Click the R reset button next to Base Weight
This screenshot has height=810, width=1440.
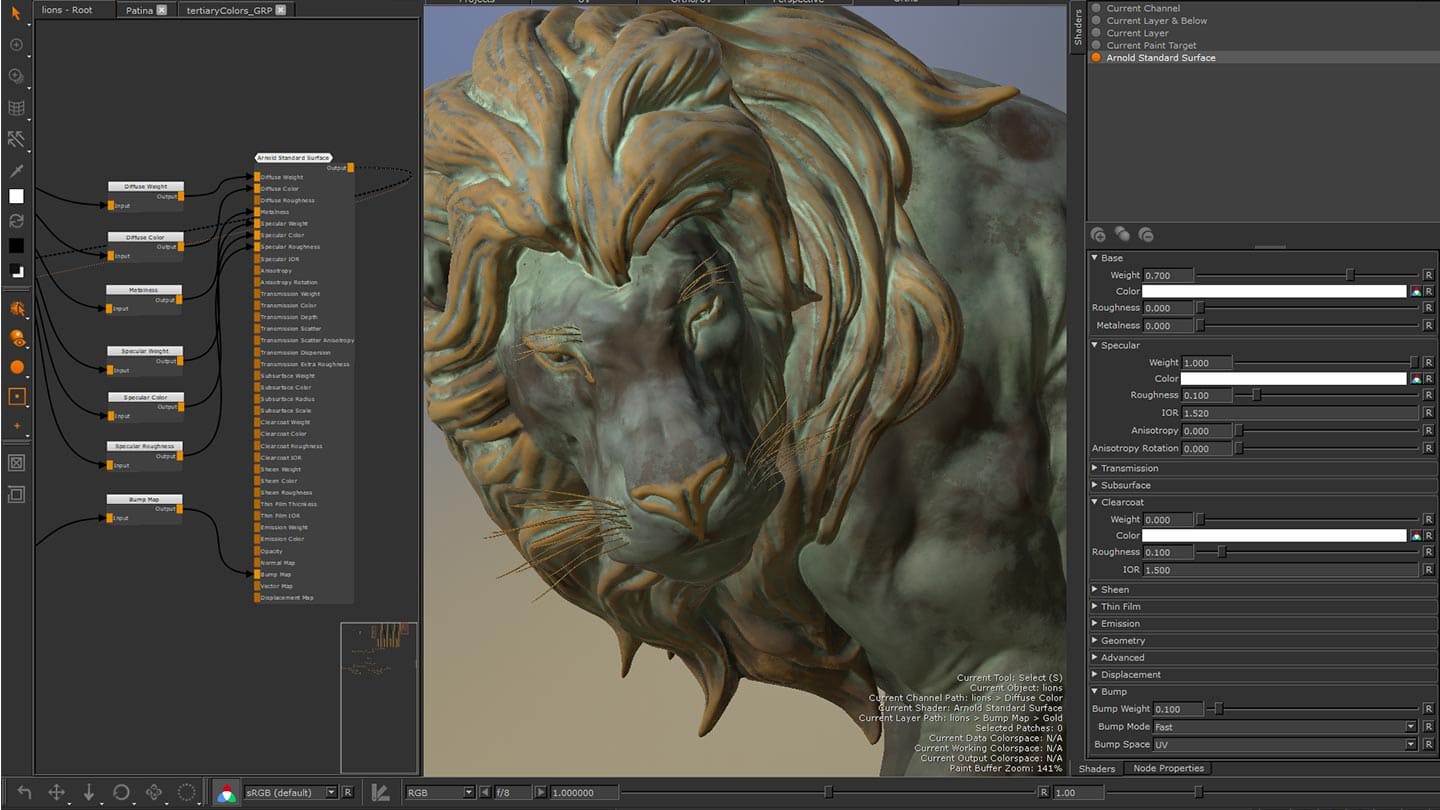tap(1430, 274)
